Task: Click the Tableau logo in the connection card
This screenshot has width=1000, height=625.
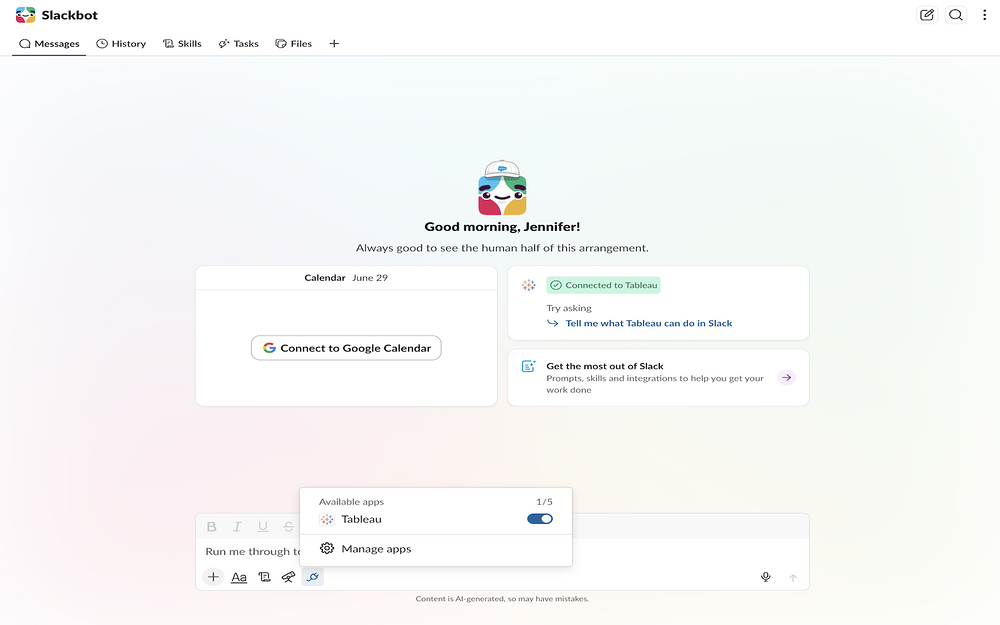Action: (529, 285)
